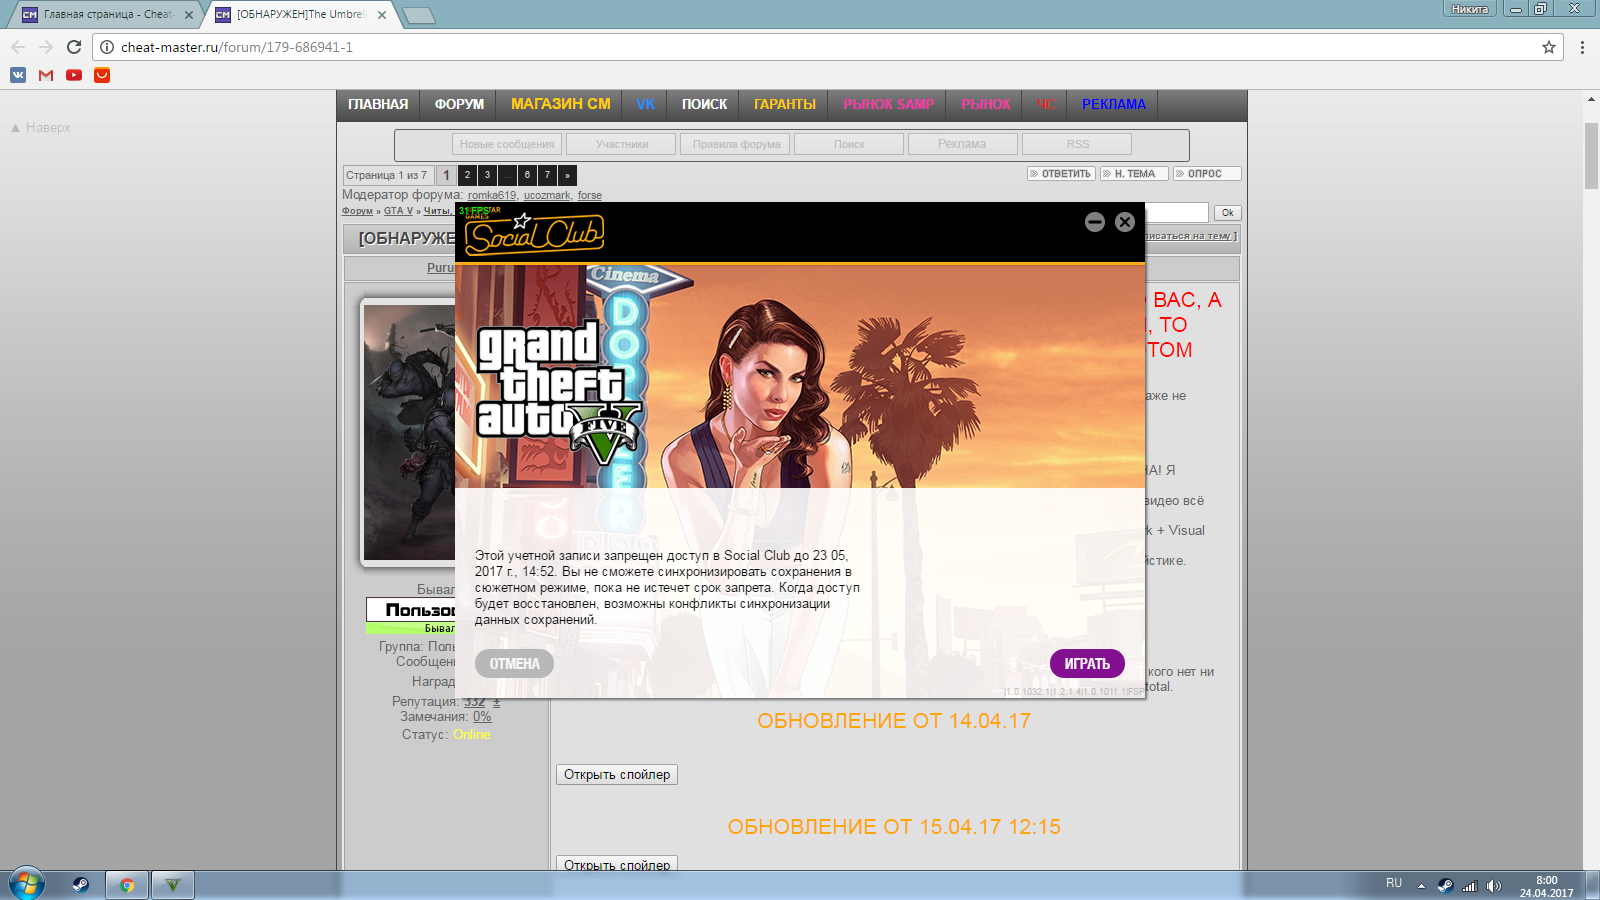Click the forum Поиск button
Image resolution: width=1600 pixels, height=900 pixels.
click(x=849, y=144)
